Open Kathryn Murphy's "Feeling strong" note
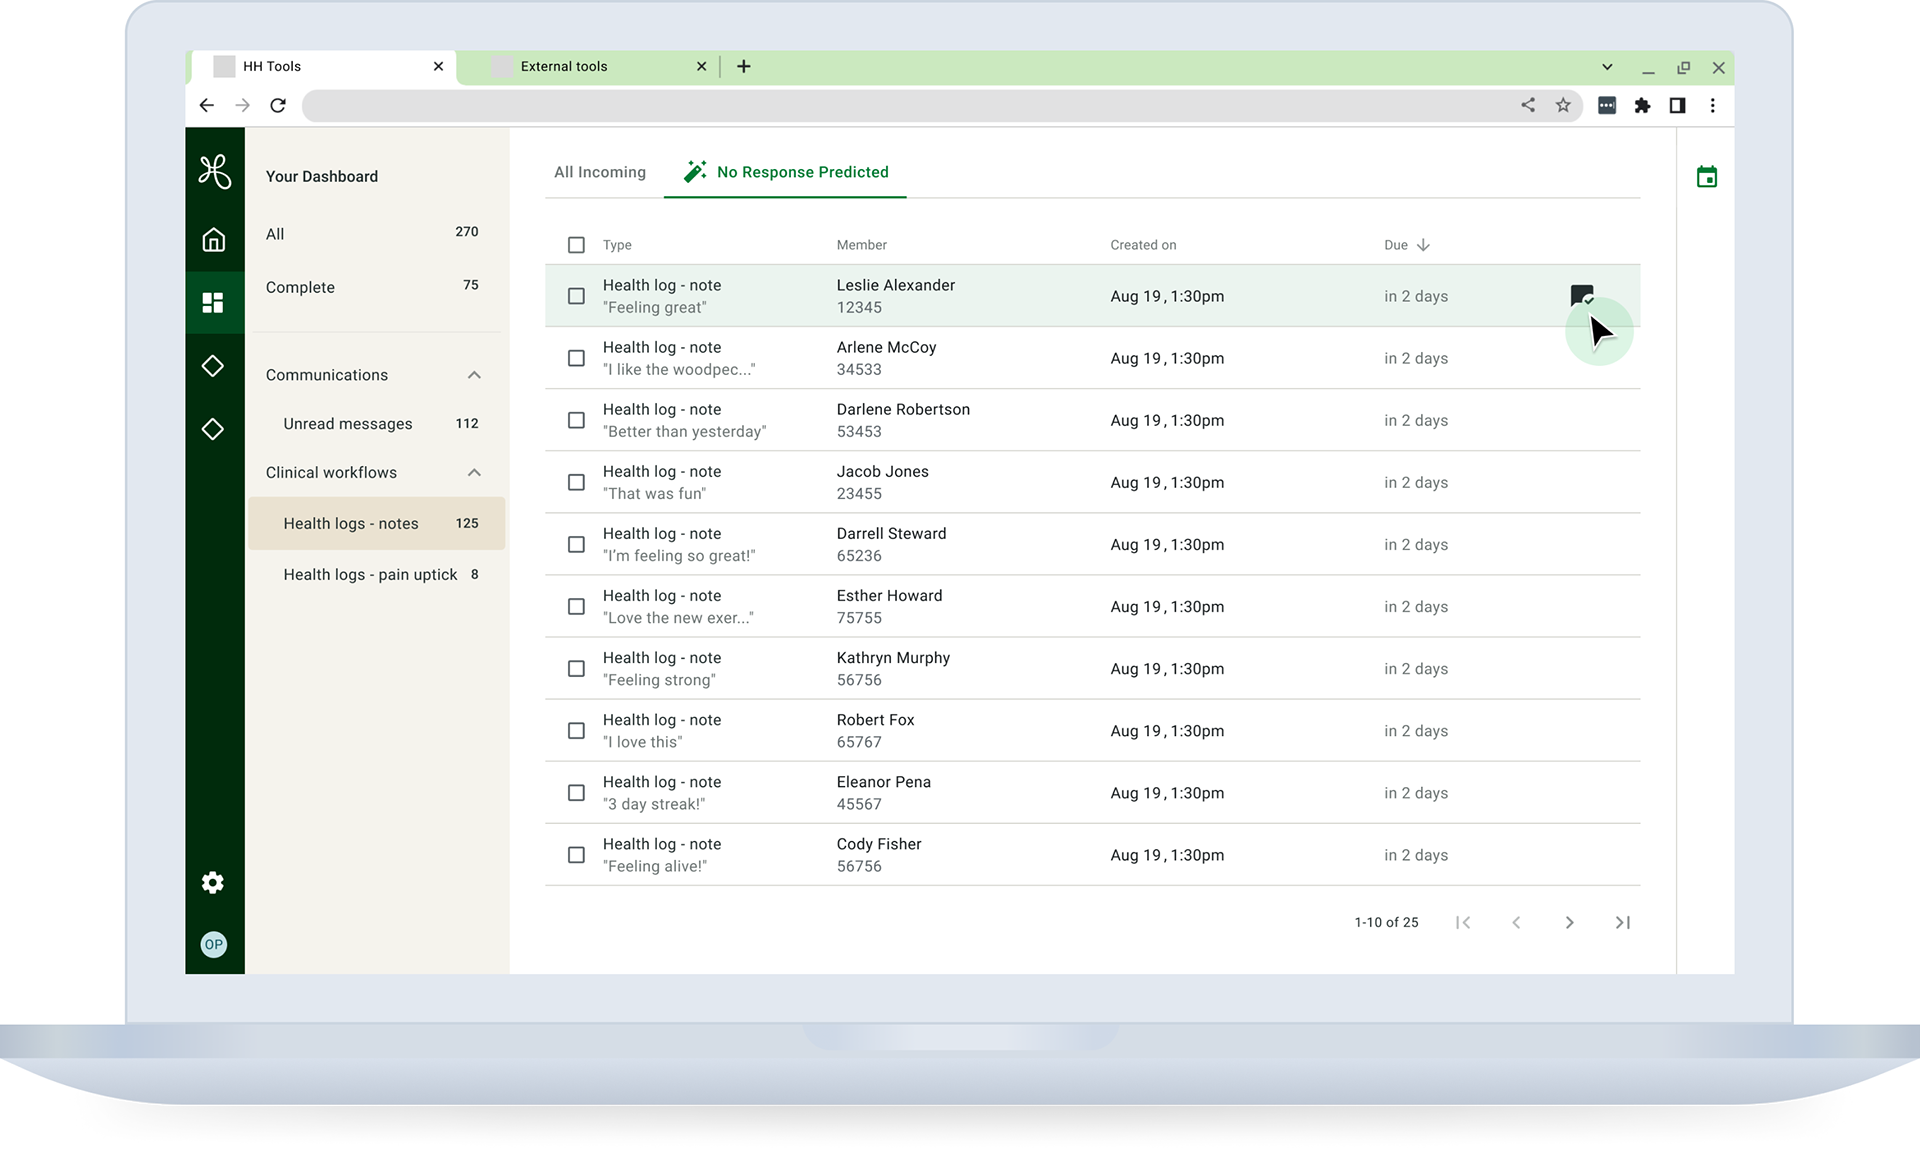The width and height of the screenshot is (1920, 1152). pos(660,680)
